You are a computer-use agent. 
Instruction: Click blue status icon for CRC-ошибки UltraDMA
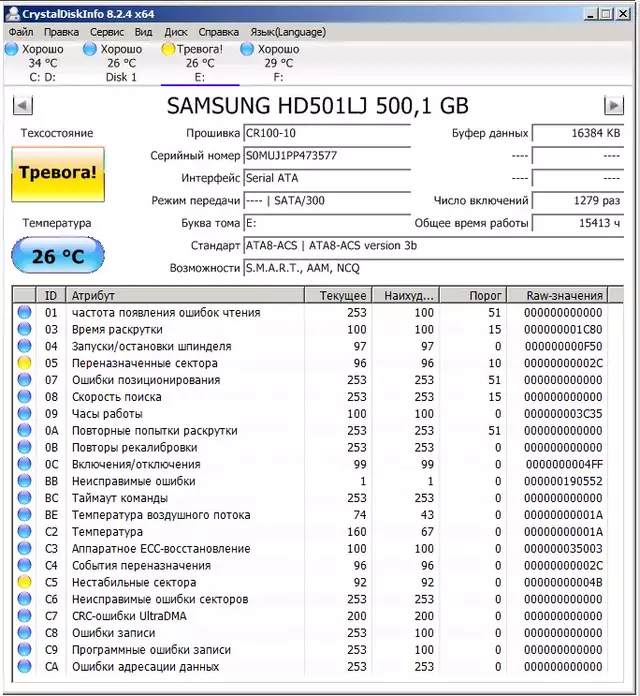[24, 616]
